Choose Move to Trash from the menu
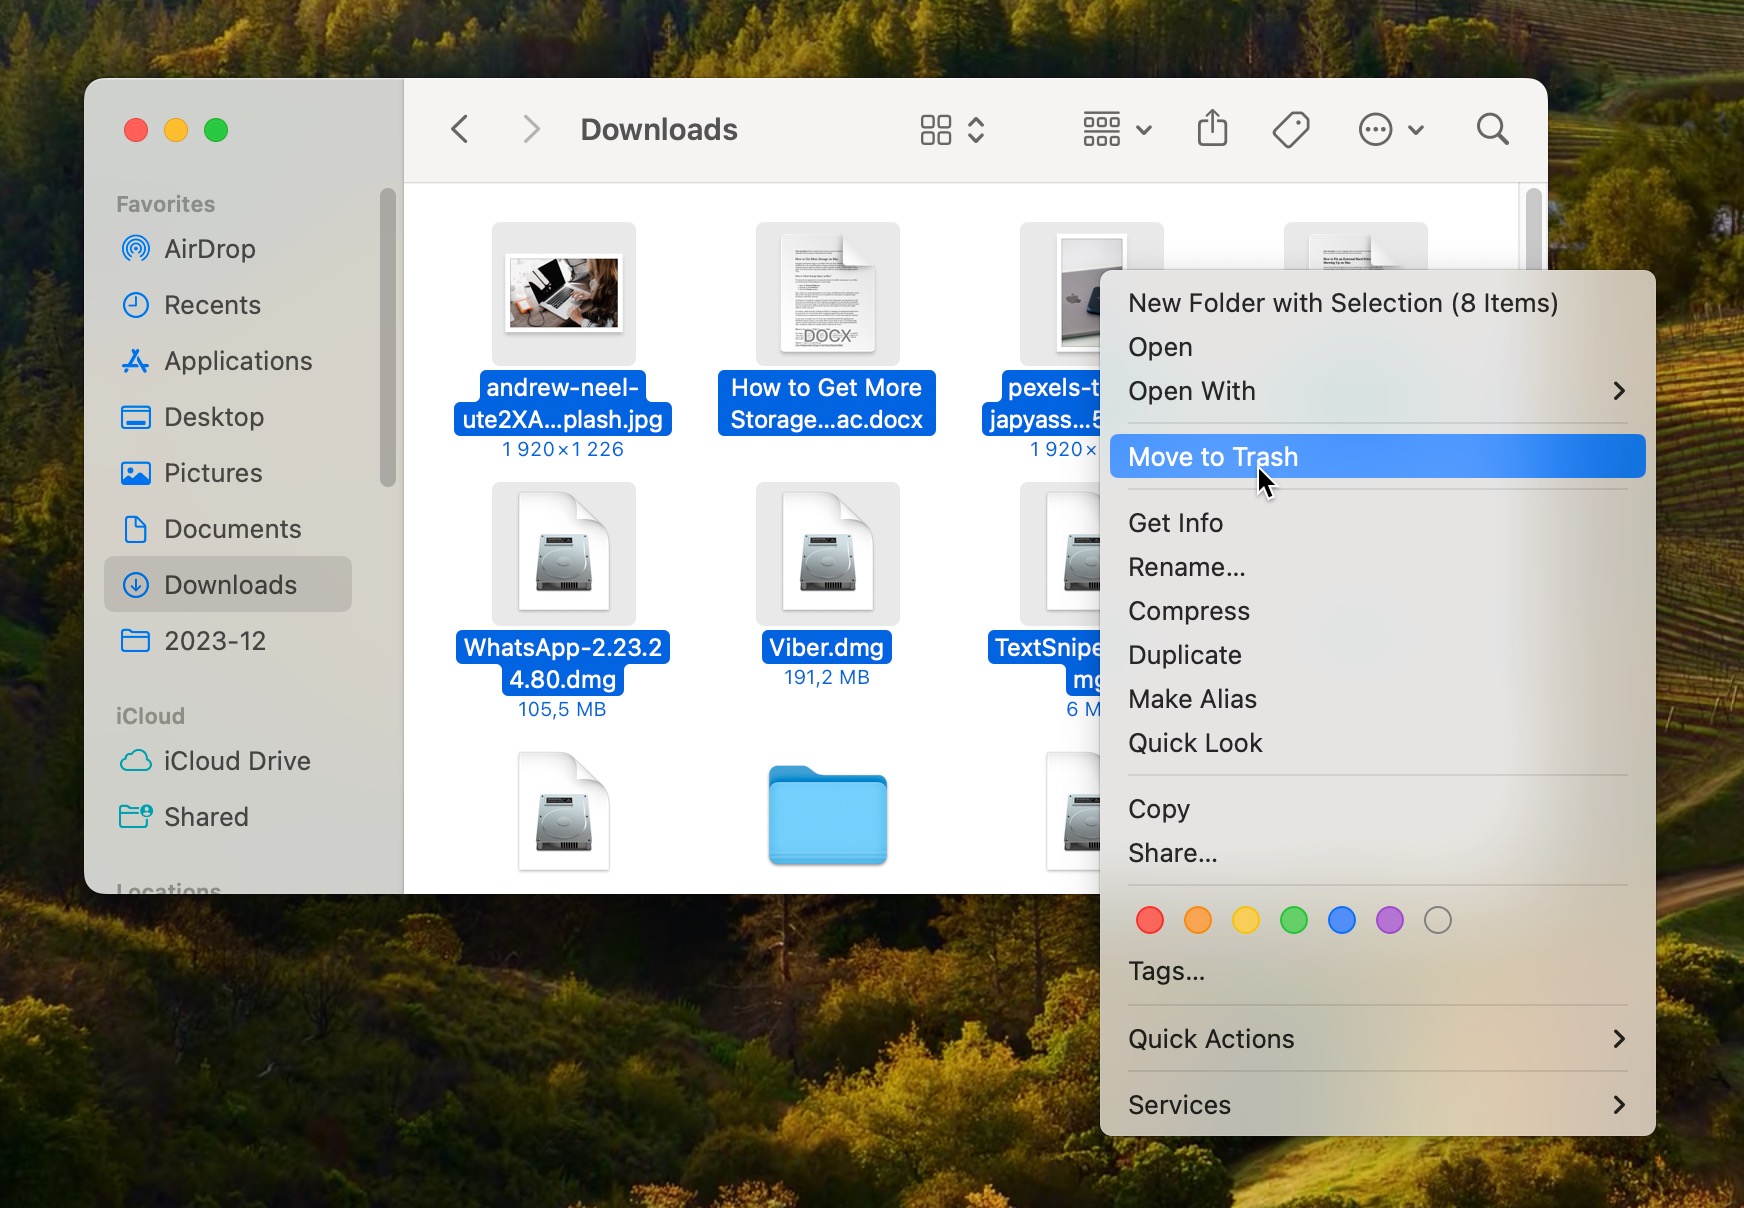The width and height of the screenshot is (1744, 1208). [1212, 456]
